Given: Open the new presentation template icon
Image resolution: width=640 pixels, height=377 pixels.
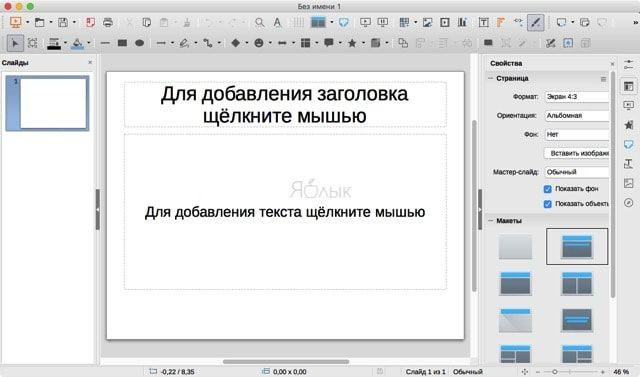Looking at the screenshot, I should pyautogui.click(x=16, y=22).
